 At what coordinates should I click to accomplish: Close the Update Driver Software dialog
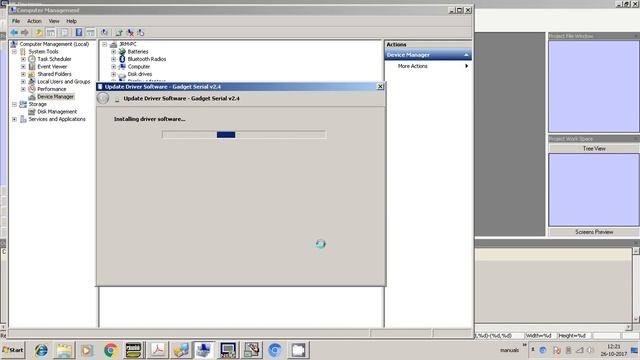coord(380,87)
